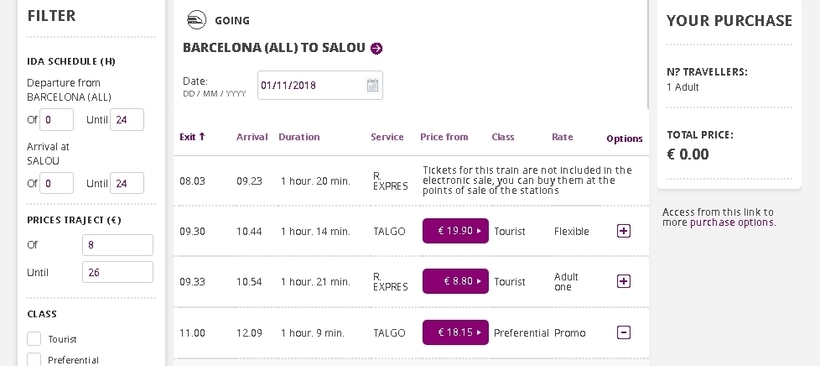This screenshot has width=820, height=366.
Task: Open the calendar date picker icon
Action: (372, 85)
